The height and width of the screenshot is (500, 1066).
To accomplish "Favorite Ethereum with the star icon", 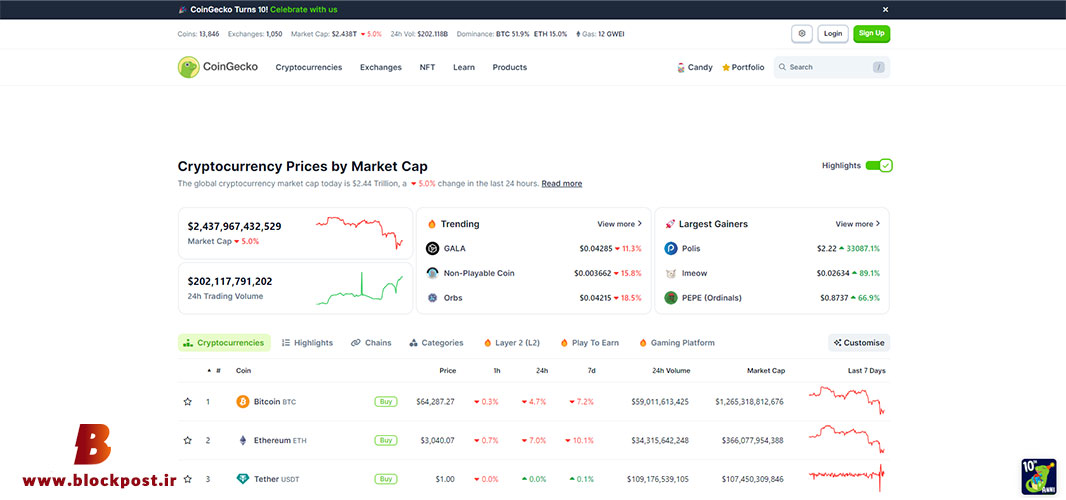I will (x=188, y=441).
